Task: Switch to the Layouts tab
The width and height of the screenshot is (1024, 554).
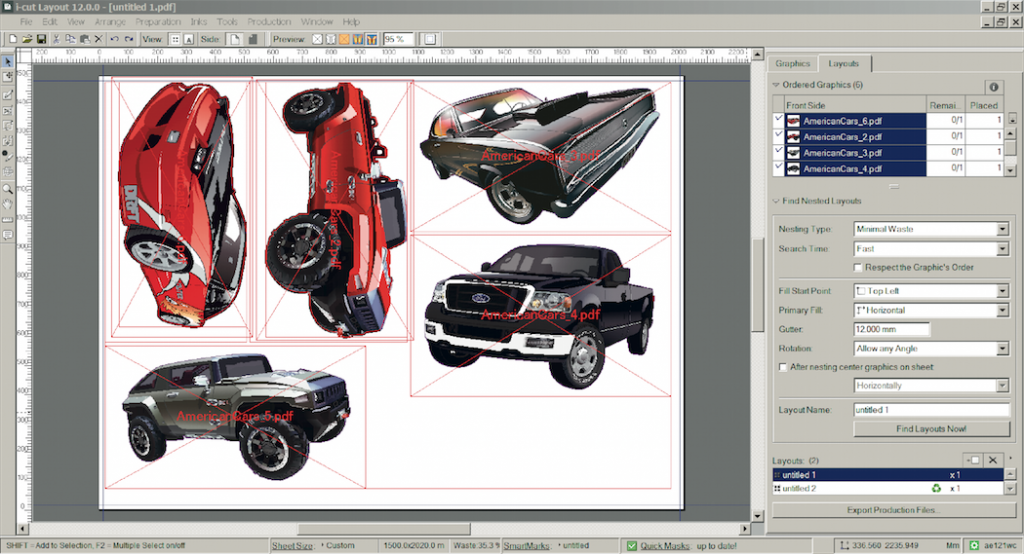Action: (844, 63)
